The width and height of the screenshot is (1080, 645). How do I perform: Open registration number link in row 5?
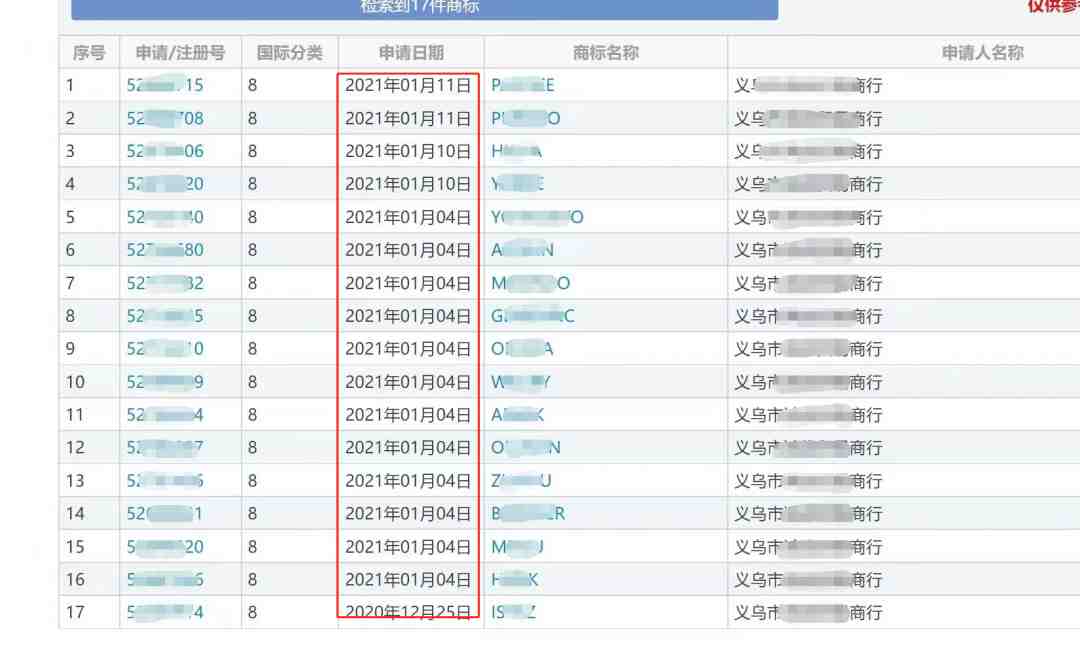[165, 217]
